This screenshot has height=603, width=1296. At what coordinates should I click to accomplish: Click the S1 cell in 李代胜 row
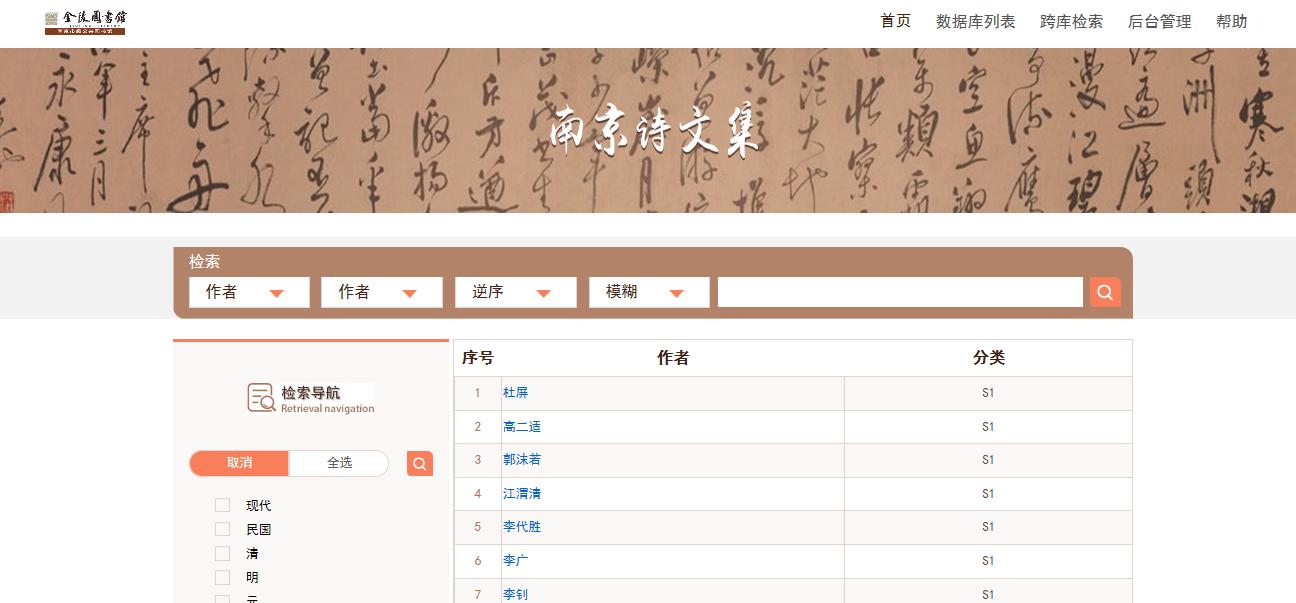[x=988, y=527]
